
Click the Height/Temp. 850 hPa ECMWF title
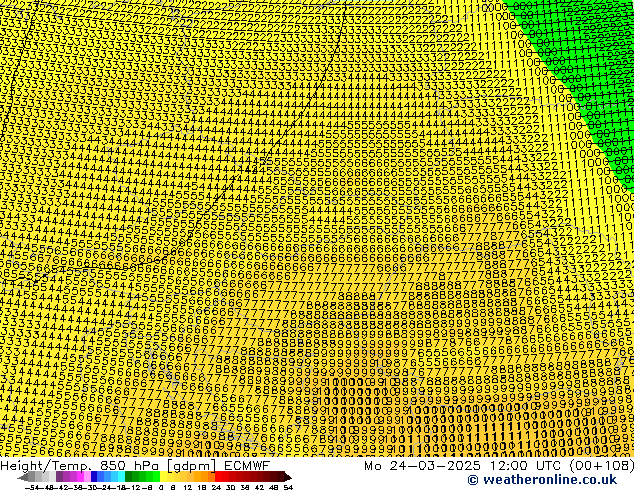[135, 465]
